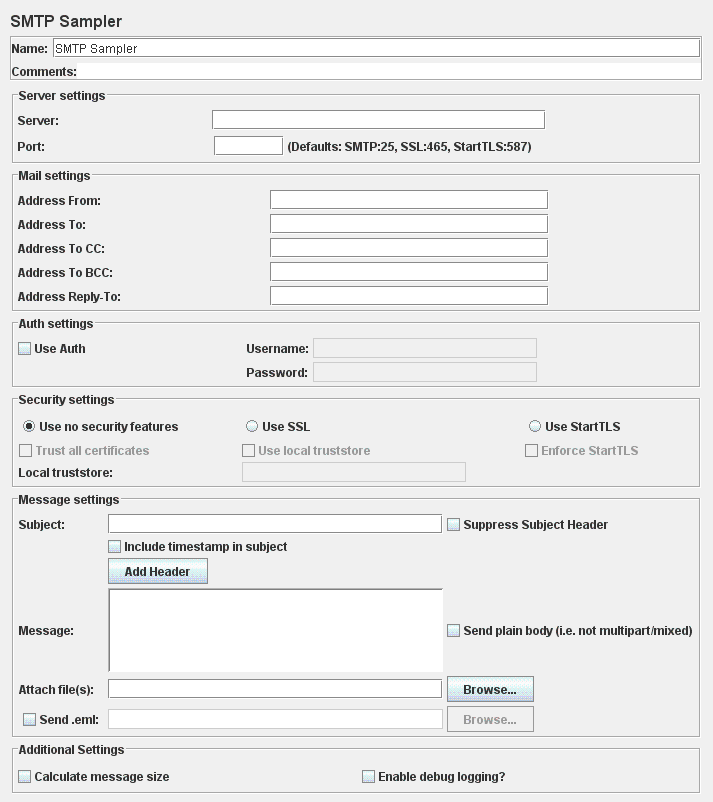Image resolution: width=713 pixels, height=802 pixels.
Task: Enable Include timestamp in subject
Action: click(x=115, y=547)
